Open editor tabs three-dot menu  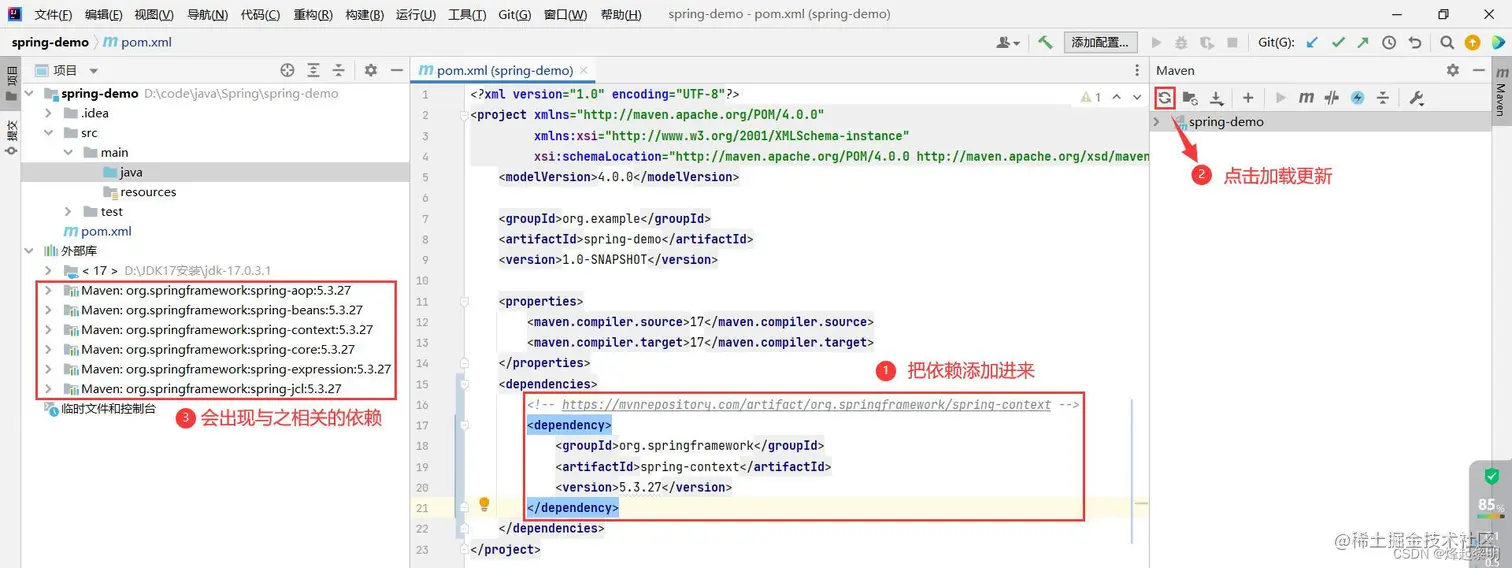[1137, 70]
